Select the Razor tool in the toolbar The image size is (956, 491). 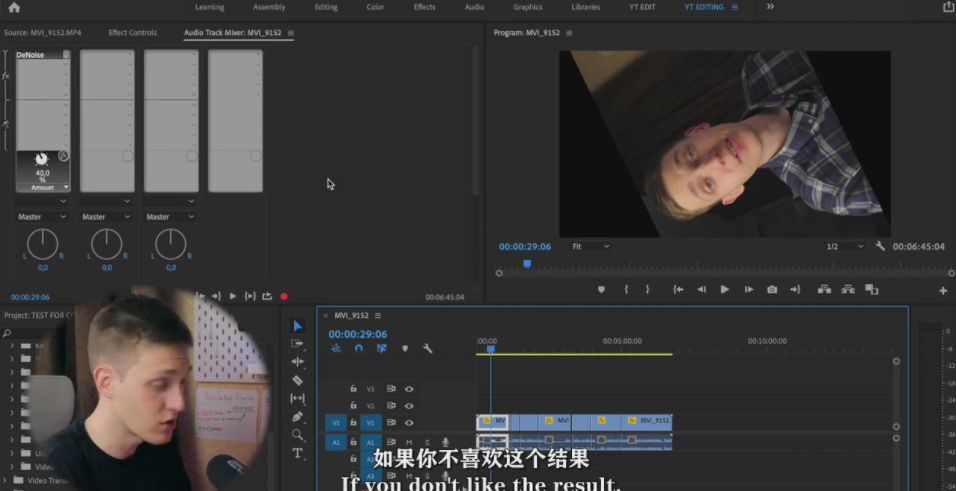pyautogui.click(x=297, y=380)
